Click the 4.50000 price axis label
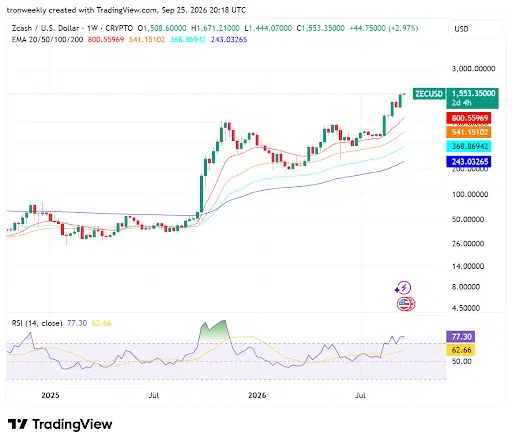The height and width of the screenshot is (444, 512). pyautogui.click(x=466, y=308)
